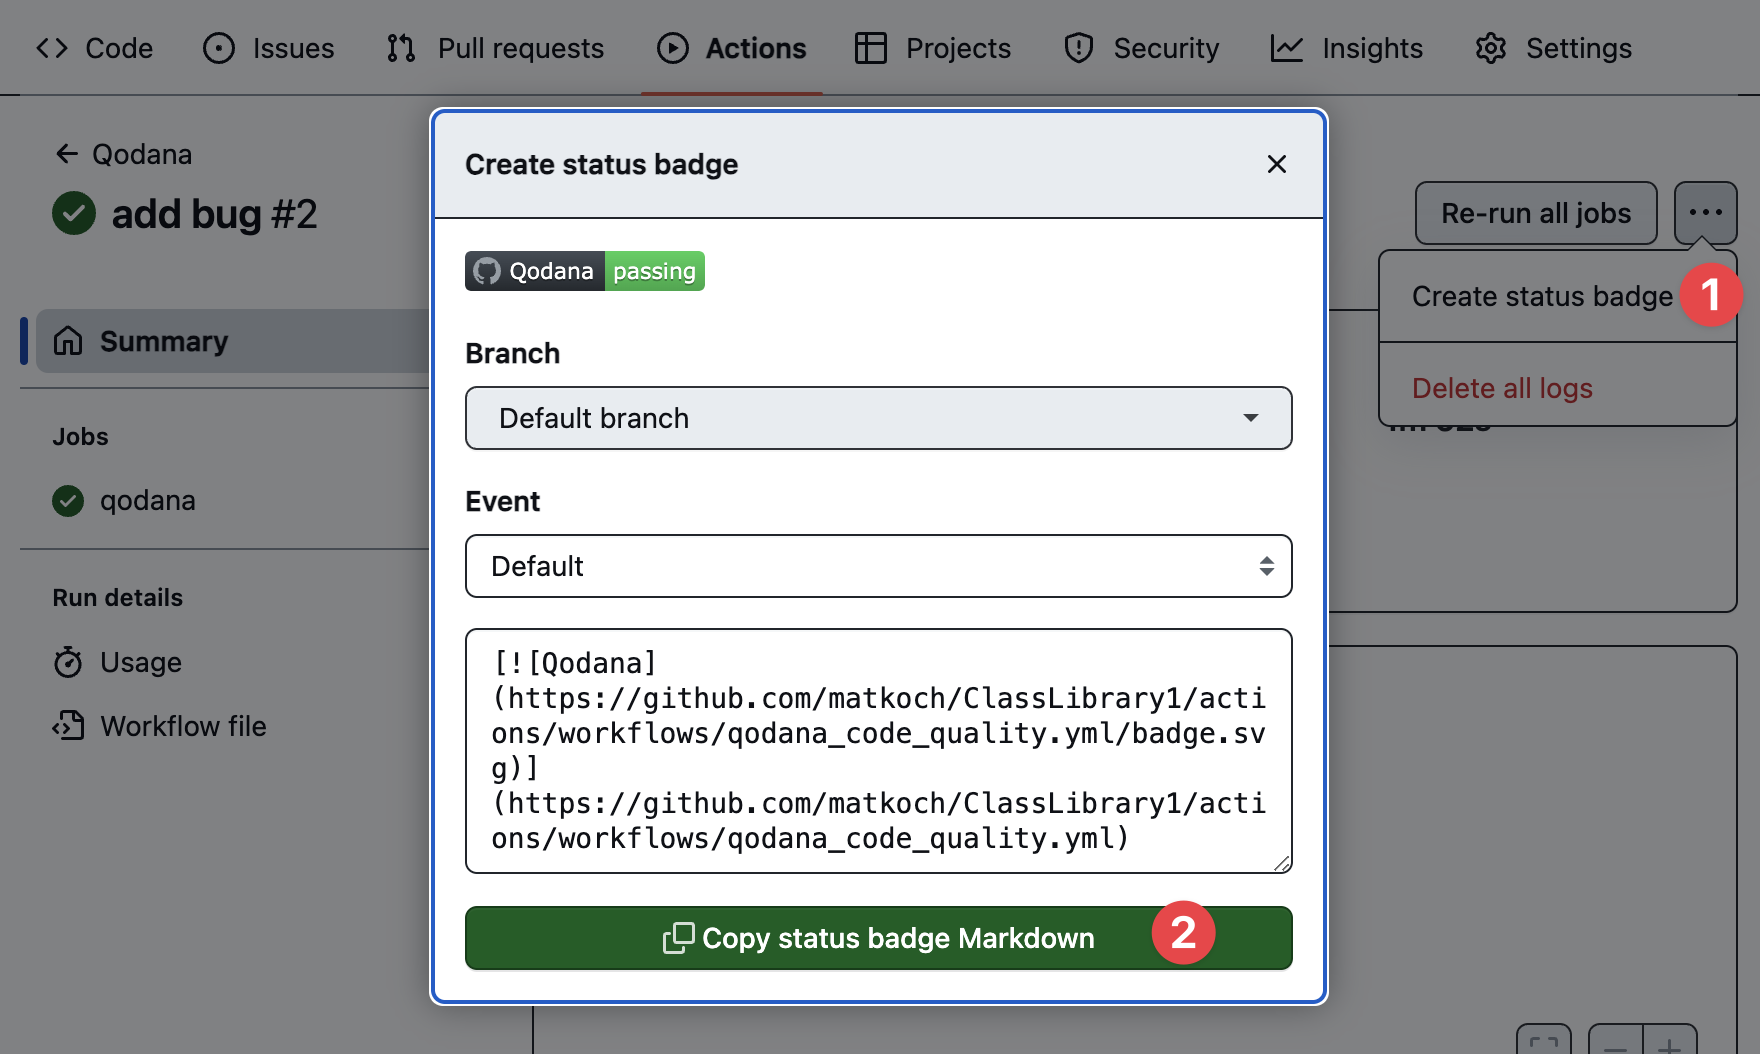Click inside the badge Markdown text area

tap(879, 751)
